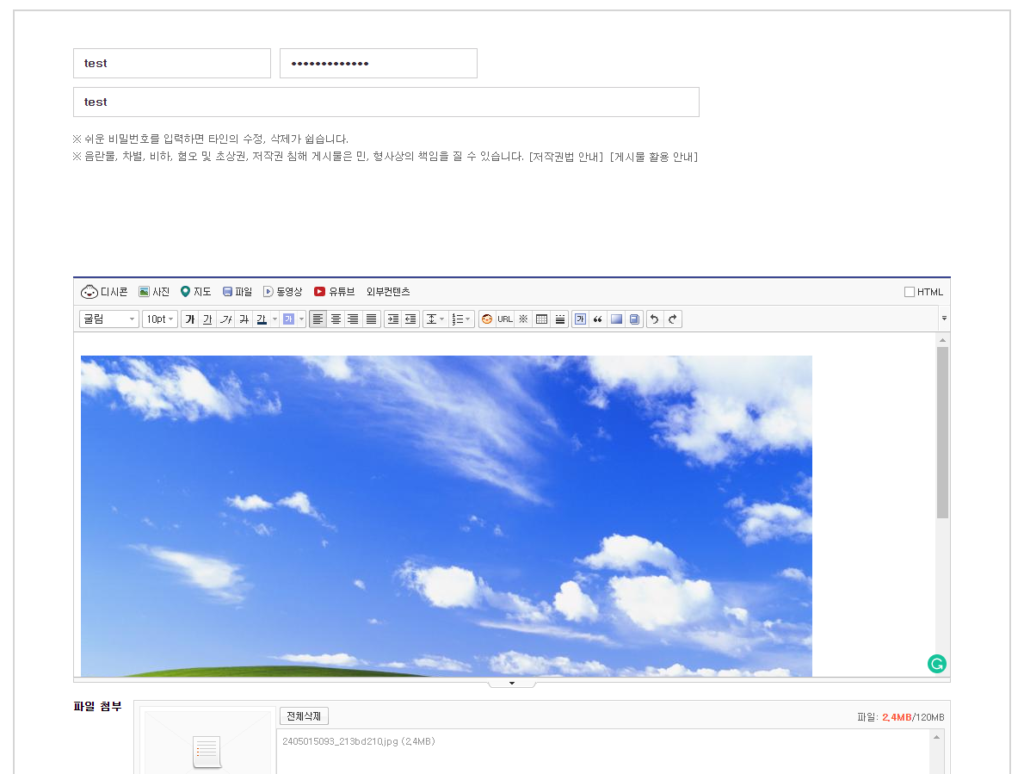Align text to the left
The width and height of the screenshot is (1024, 774).
tap(317, 319)
